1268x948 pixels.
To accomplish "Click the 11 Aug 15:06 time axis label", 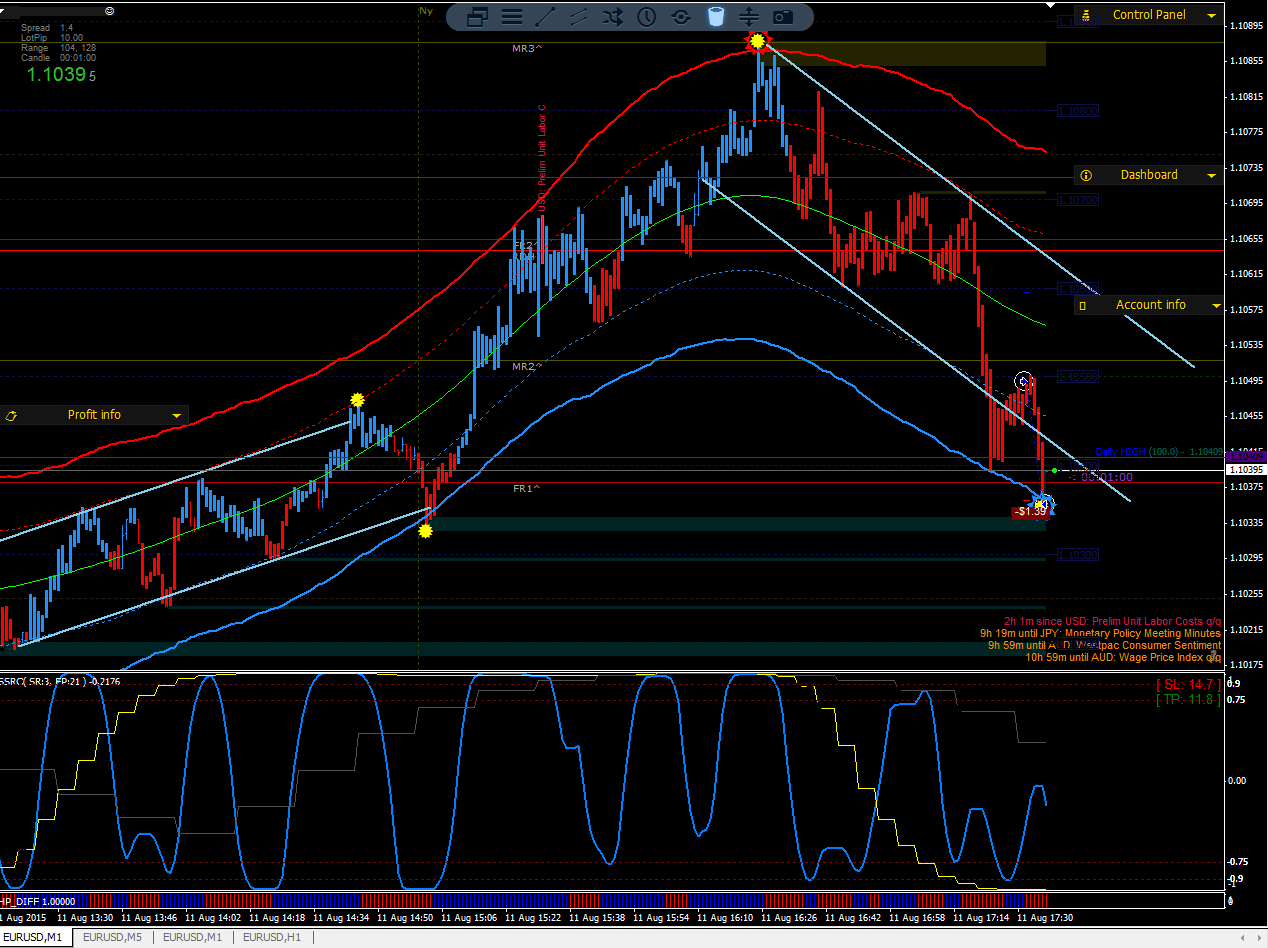I will point(469,917).
